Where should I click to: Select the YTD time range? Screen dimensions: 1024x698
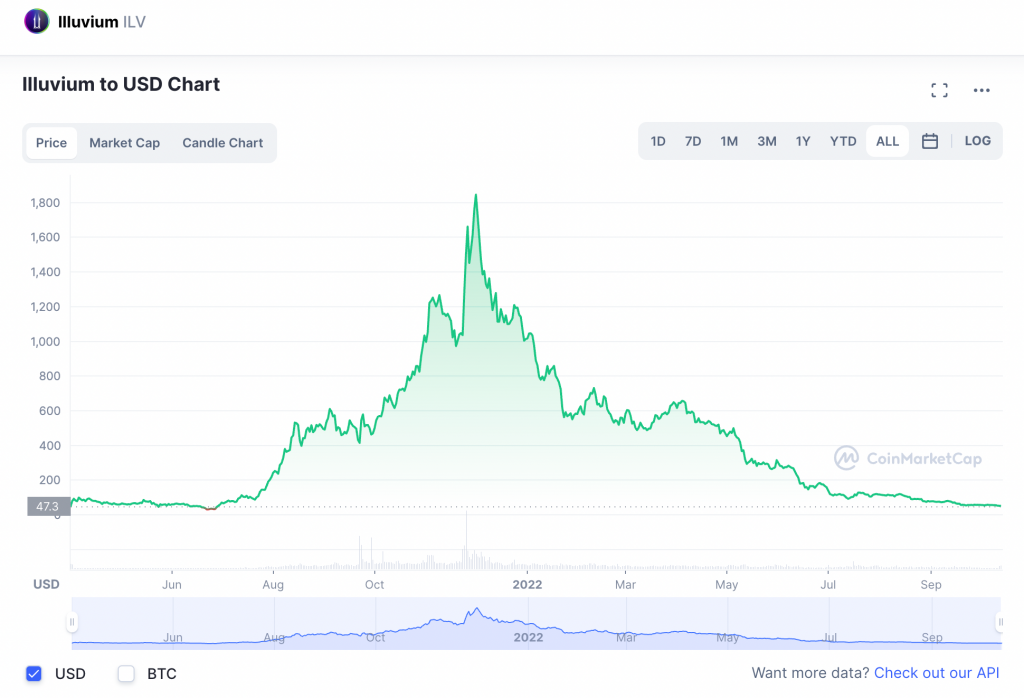point(843,141)
